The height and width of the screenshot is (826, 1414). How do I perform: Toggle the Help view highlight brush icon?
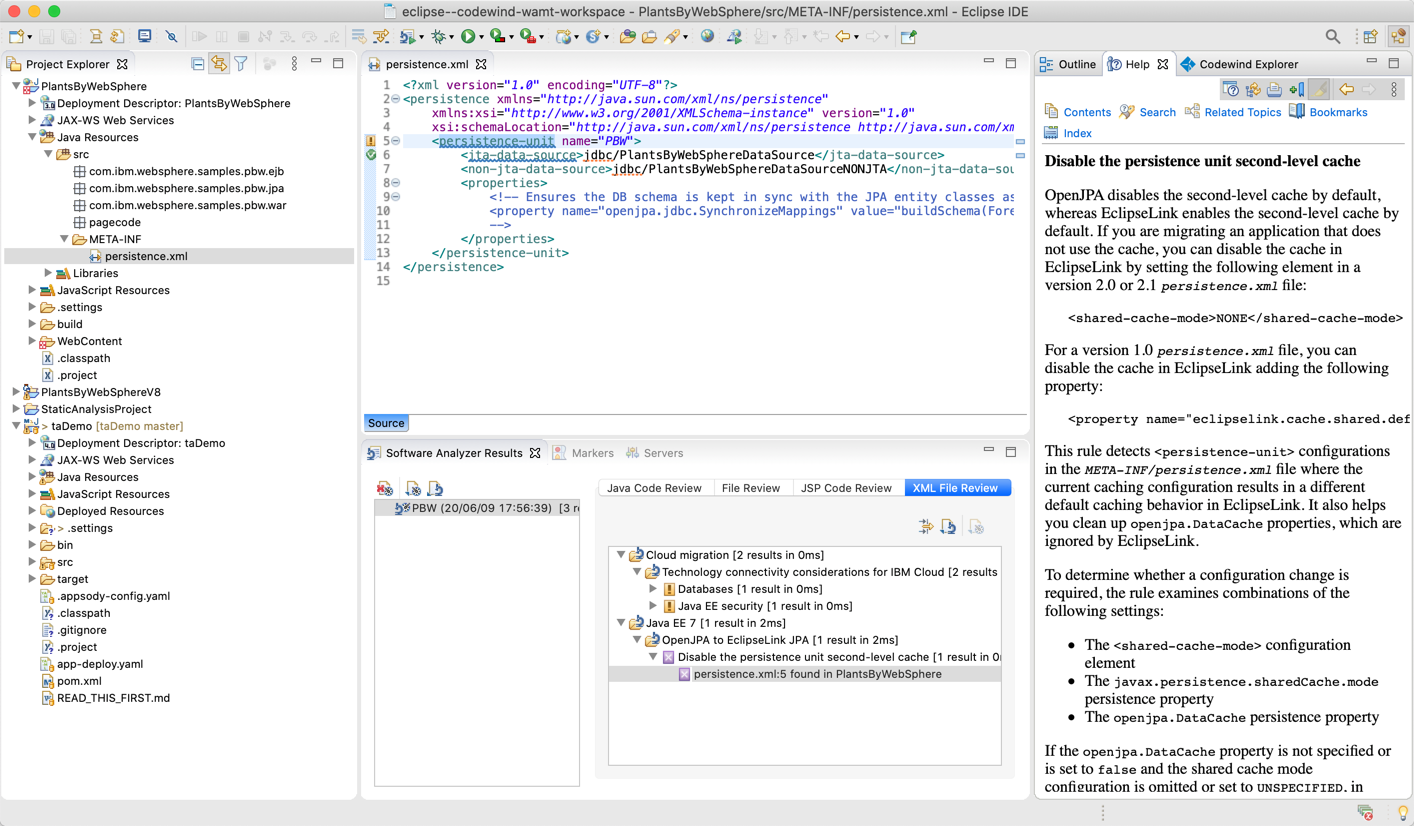1319,90
